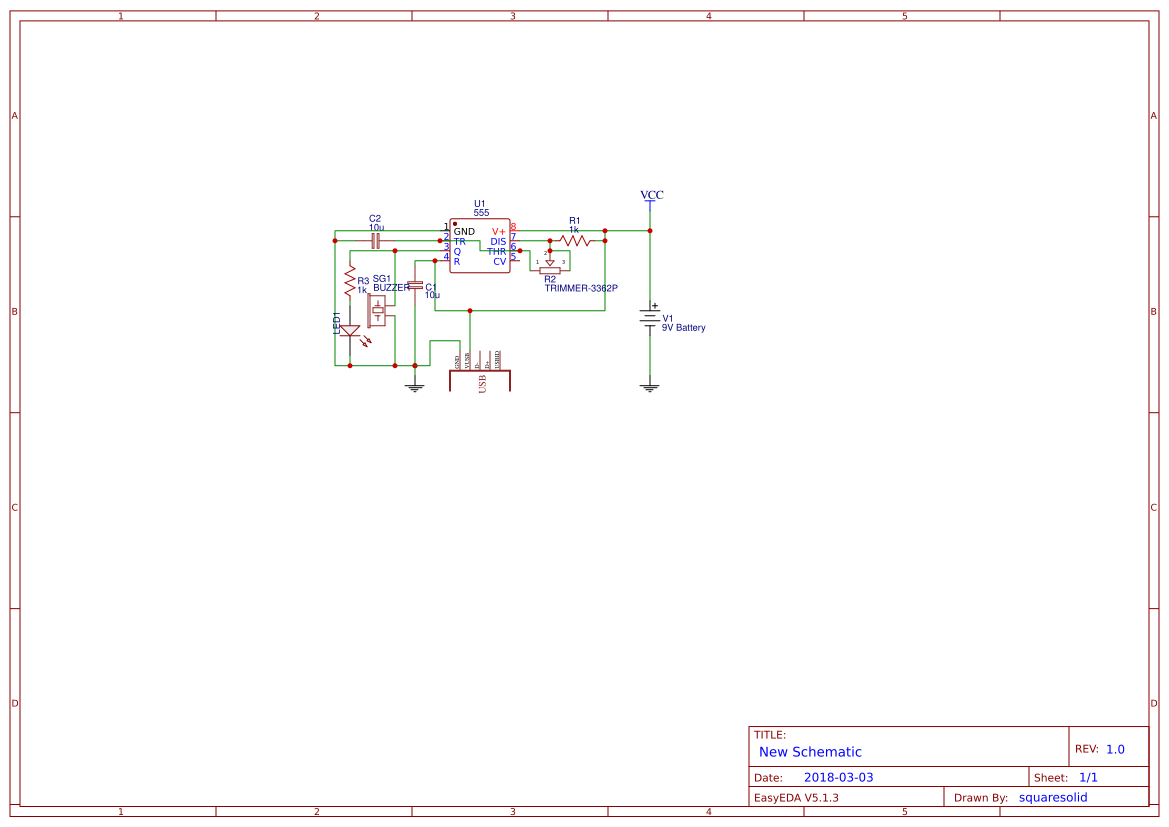The height and width of the screenshot is (827, 1169).
Task: Click the 'U1' designator label
Action: coord(479,204)
